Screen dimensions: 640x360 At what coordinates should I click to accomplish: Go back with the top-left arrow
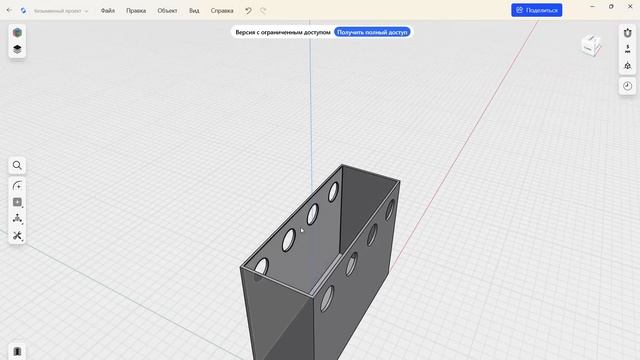(9, 10)
